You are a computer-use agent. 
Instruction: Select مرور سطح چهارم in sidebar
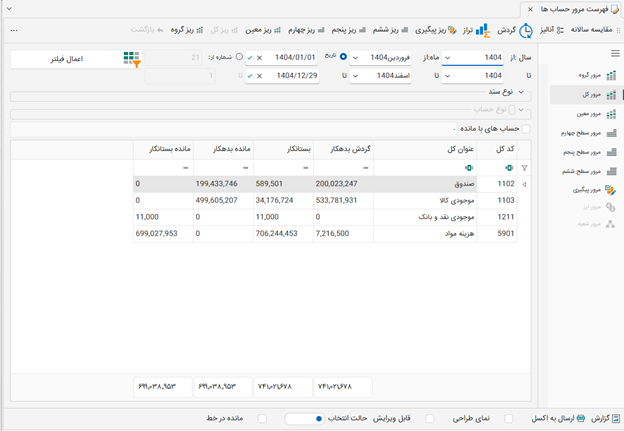[589, 133]
